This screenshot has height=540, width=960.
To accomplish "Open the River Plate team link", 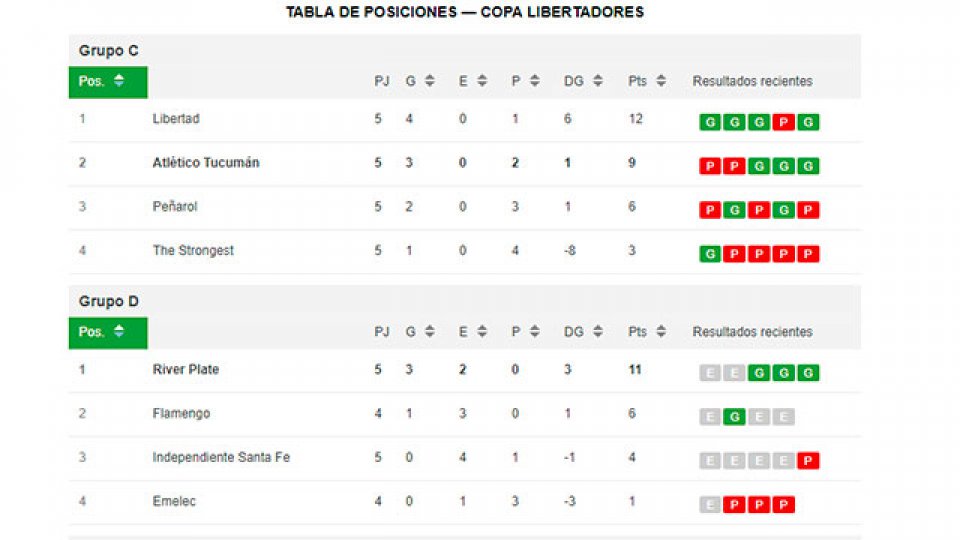I will click(x=186, y=370).
